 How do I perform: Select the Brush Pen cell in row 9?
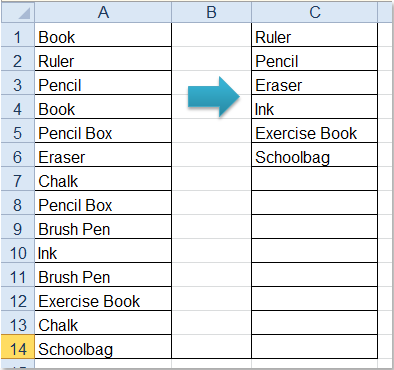103,227
